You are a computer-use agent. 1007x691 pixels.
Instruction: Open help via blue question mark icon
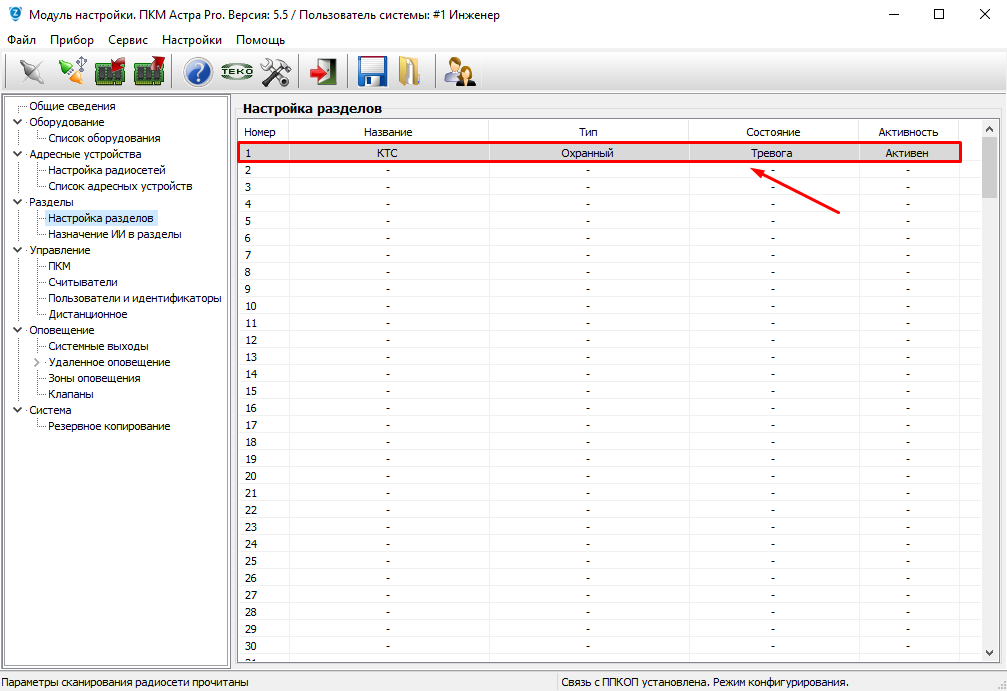point(198,72)
